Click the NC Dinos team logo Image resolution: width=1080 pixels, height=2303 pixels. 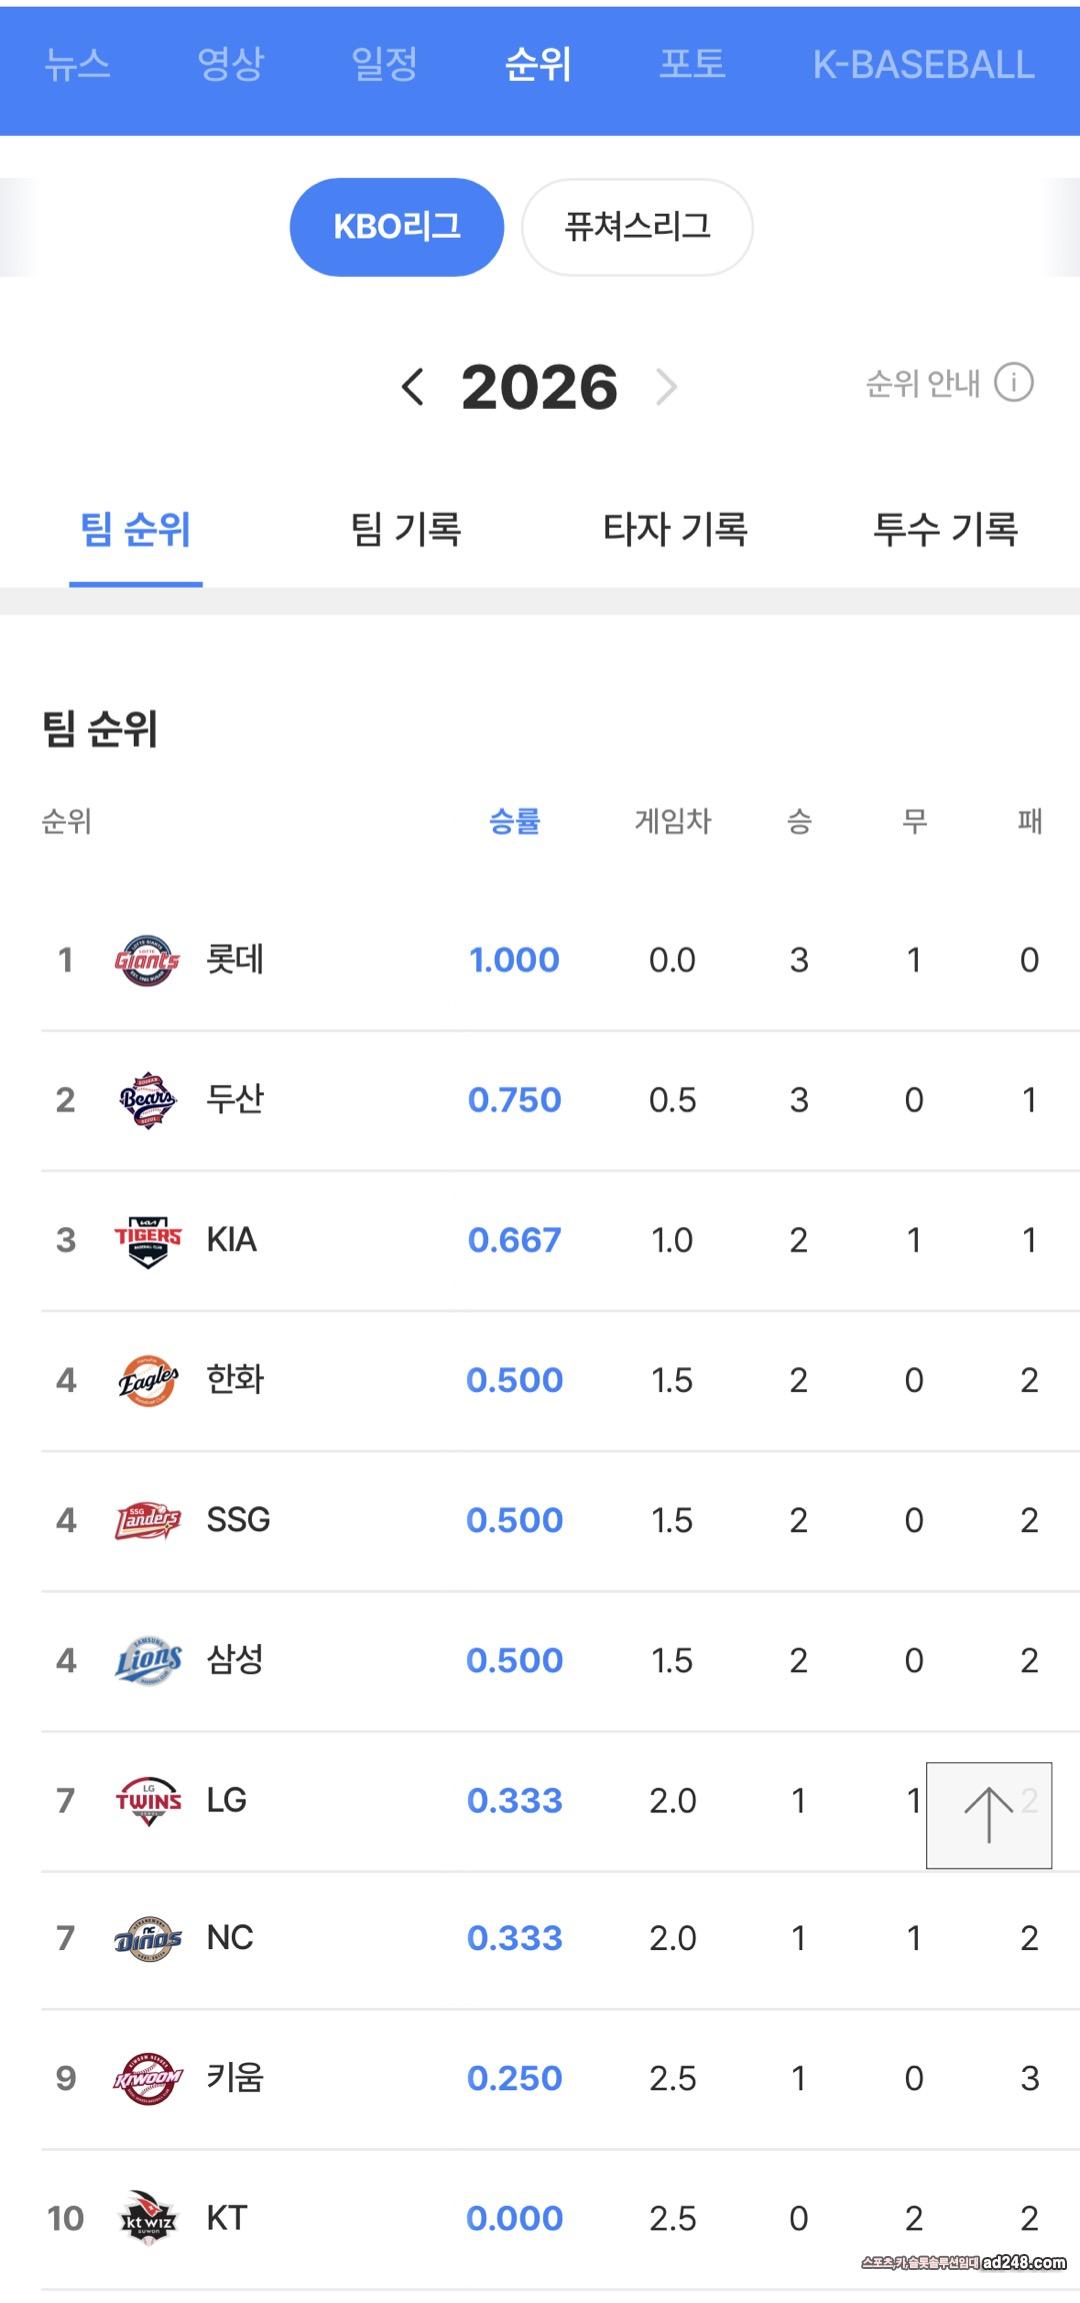click(147, 1938)
